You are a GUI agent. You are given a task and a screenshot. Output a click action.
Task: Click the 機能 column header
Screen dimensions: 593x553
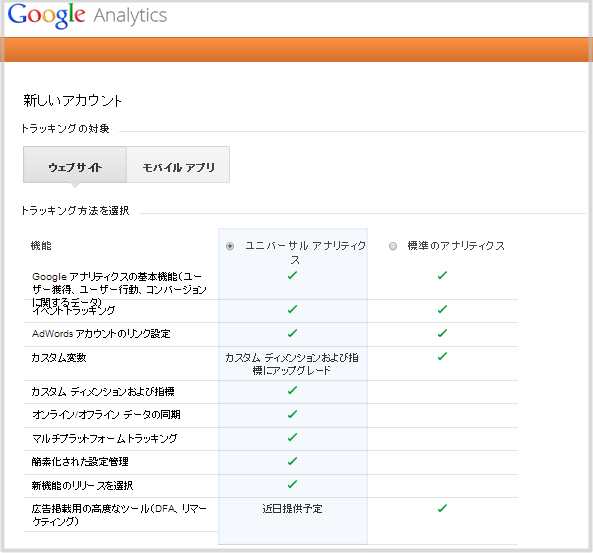point(41,246)
